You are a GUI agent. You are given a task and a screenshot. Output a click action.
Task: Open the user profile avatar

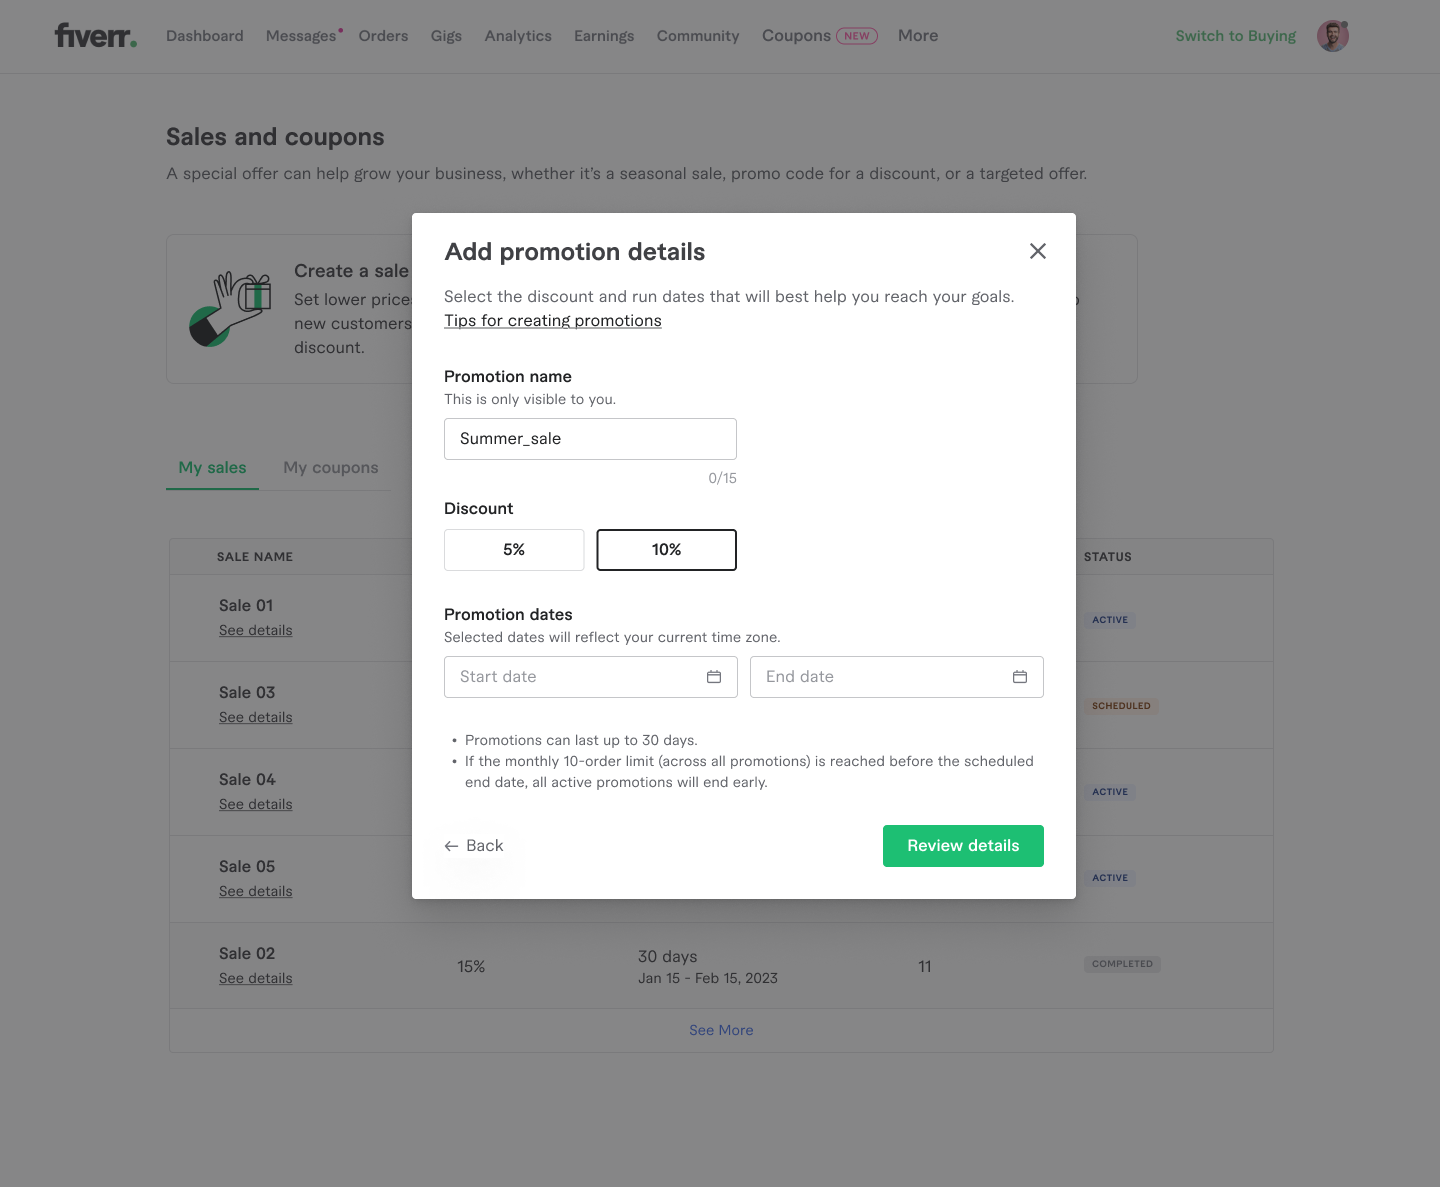point(1333,36)
